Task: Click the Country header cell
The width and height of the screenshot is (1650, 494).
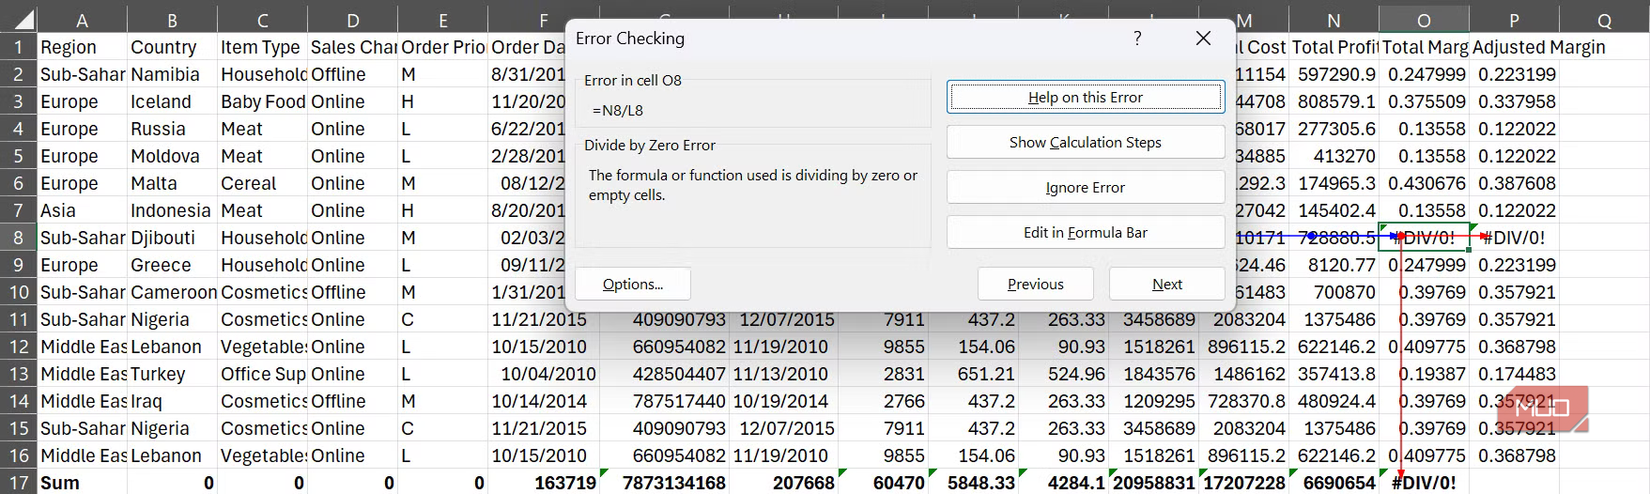Action: coord(172,47)
